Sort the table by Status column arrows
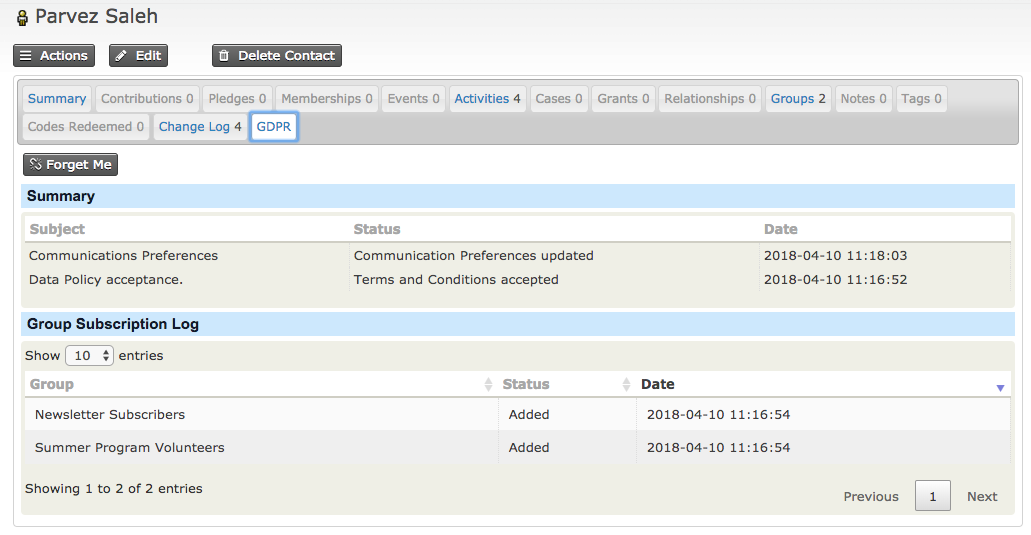The width and height of the screenshot is (1031, 535). (x=626, y=384)
